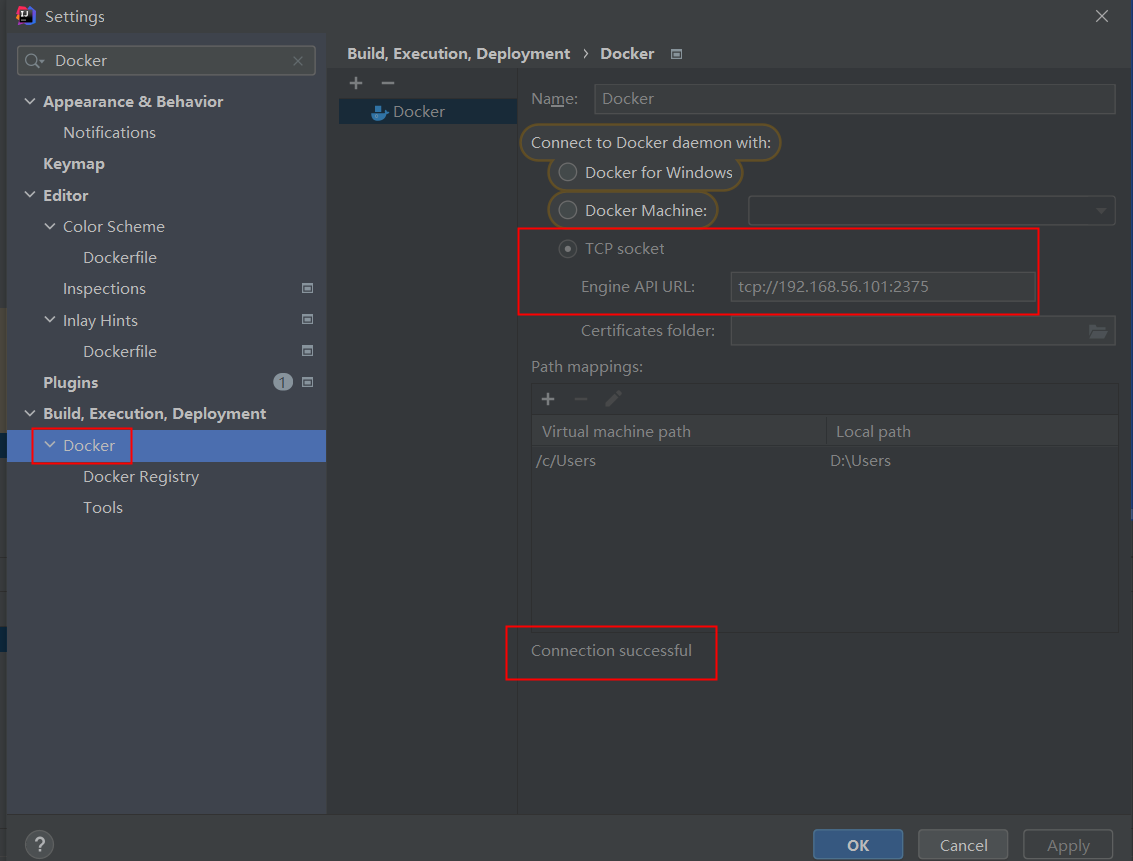Select the Docker for Windows radio button
This screenshot has width=1133, height=861.
click(x=568, y=172)
